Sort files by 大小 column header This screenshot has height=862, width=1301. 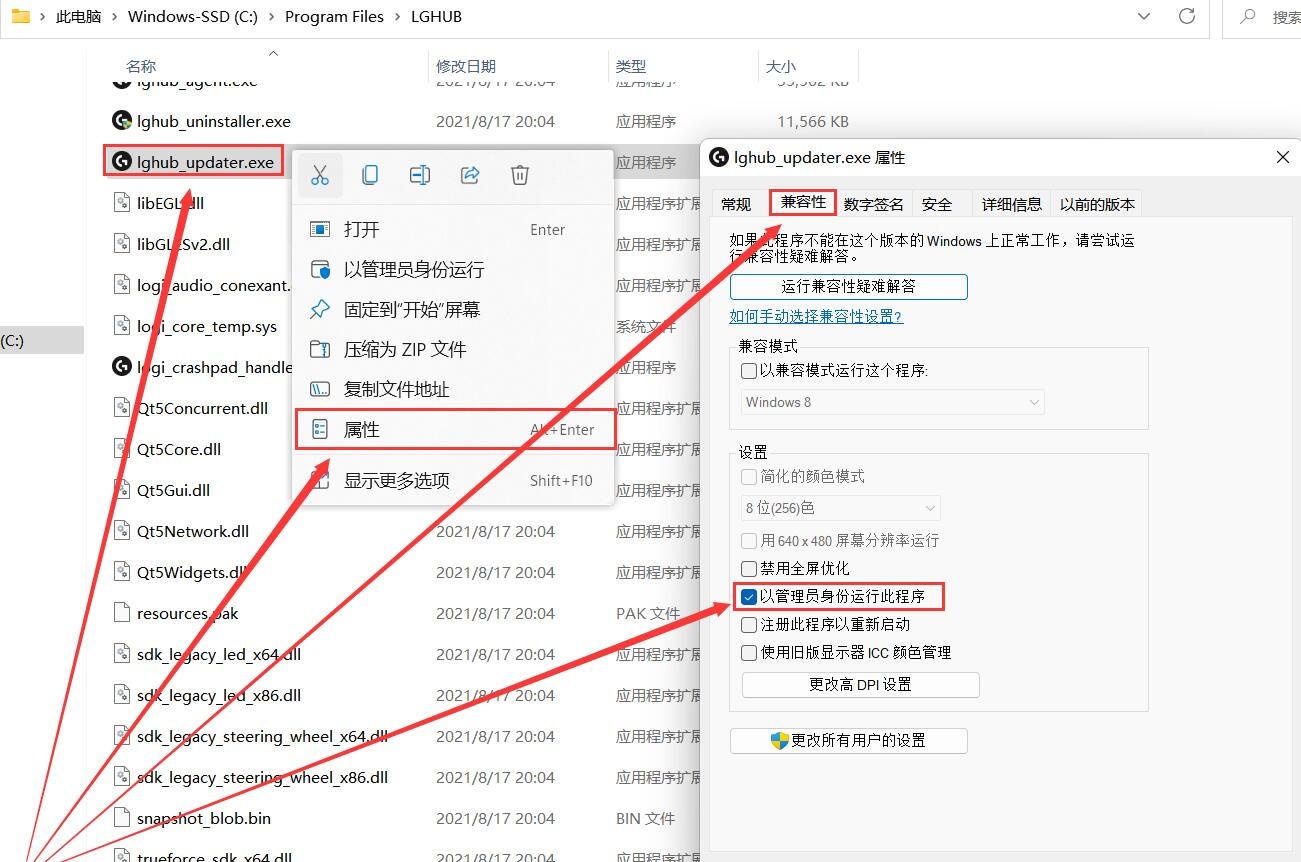pos(781,66)
